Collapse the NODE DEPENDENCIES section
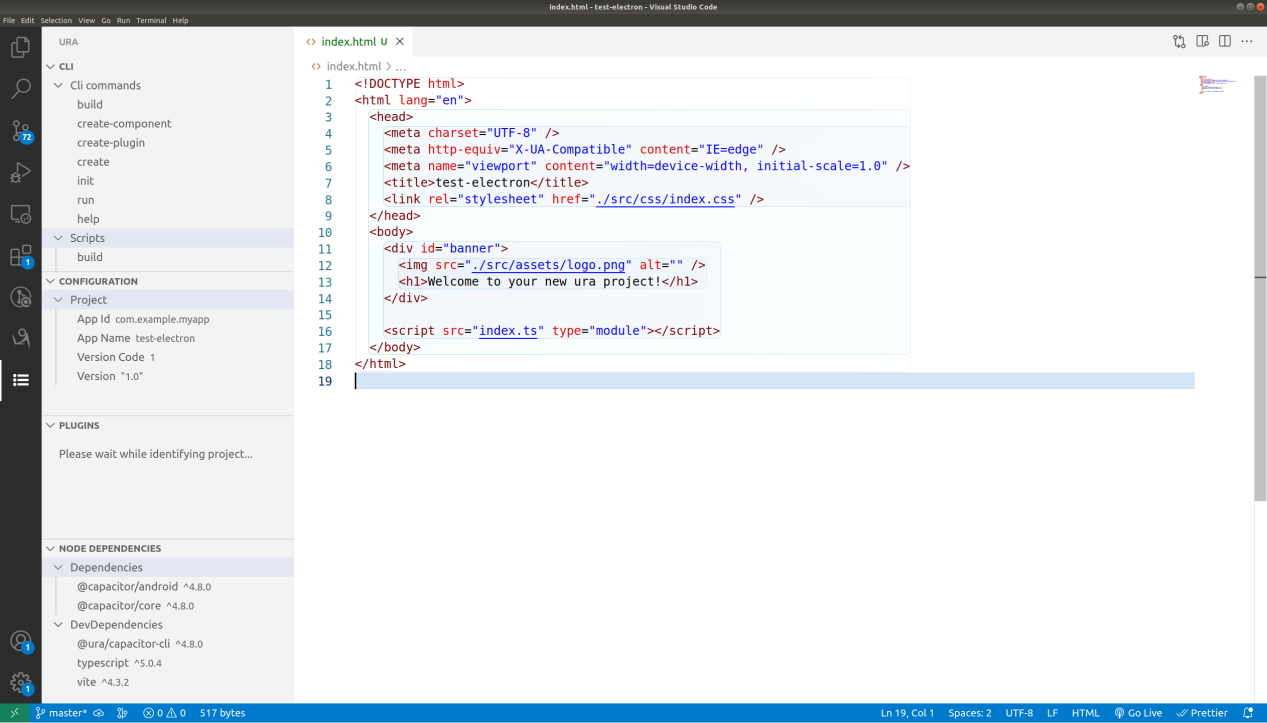Viewport: 1267px width, 723px height. 168,548
